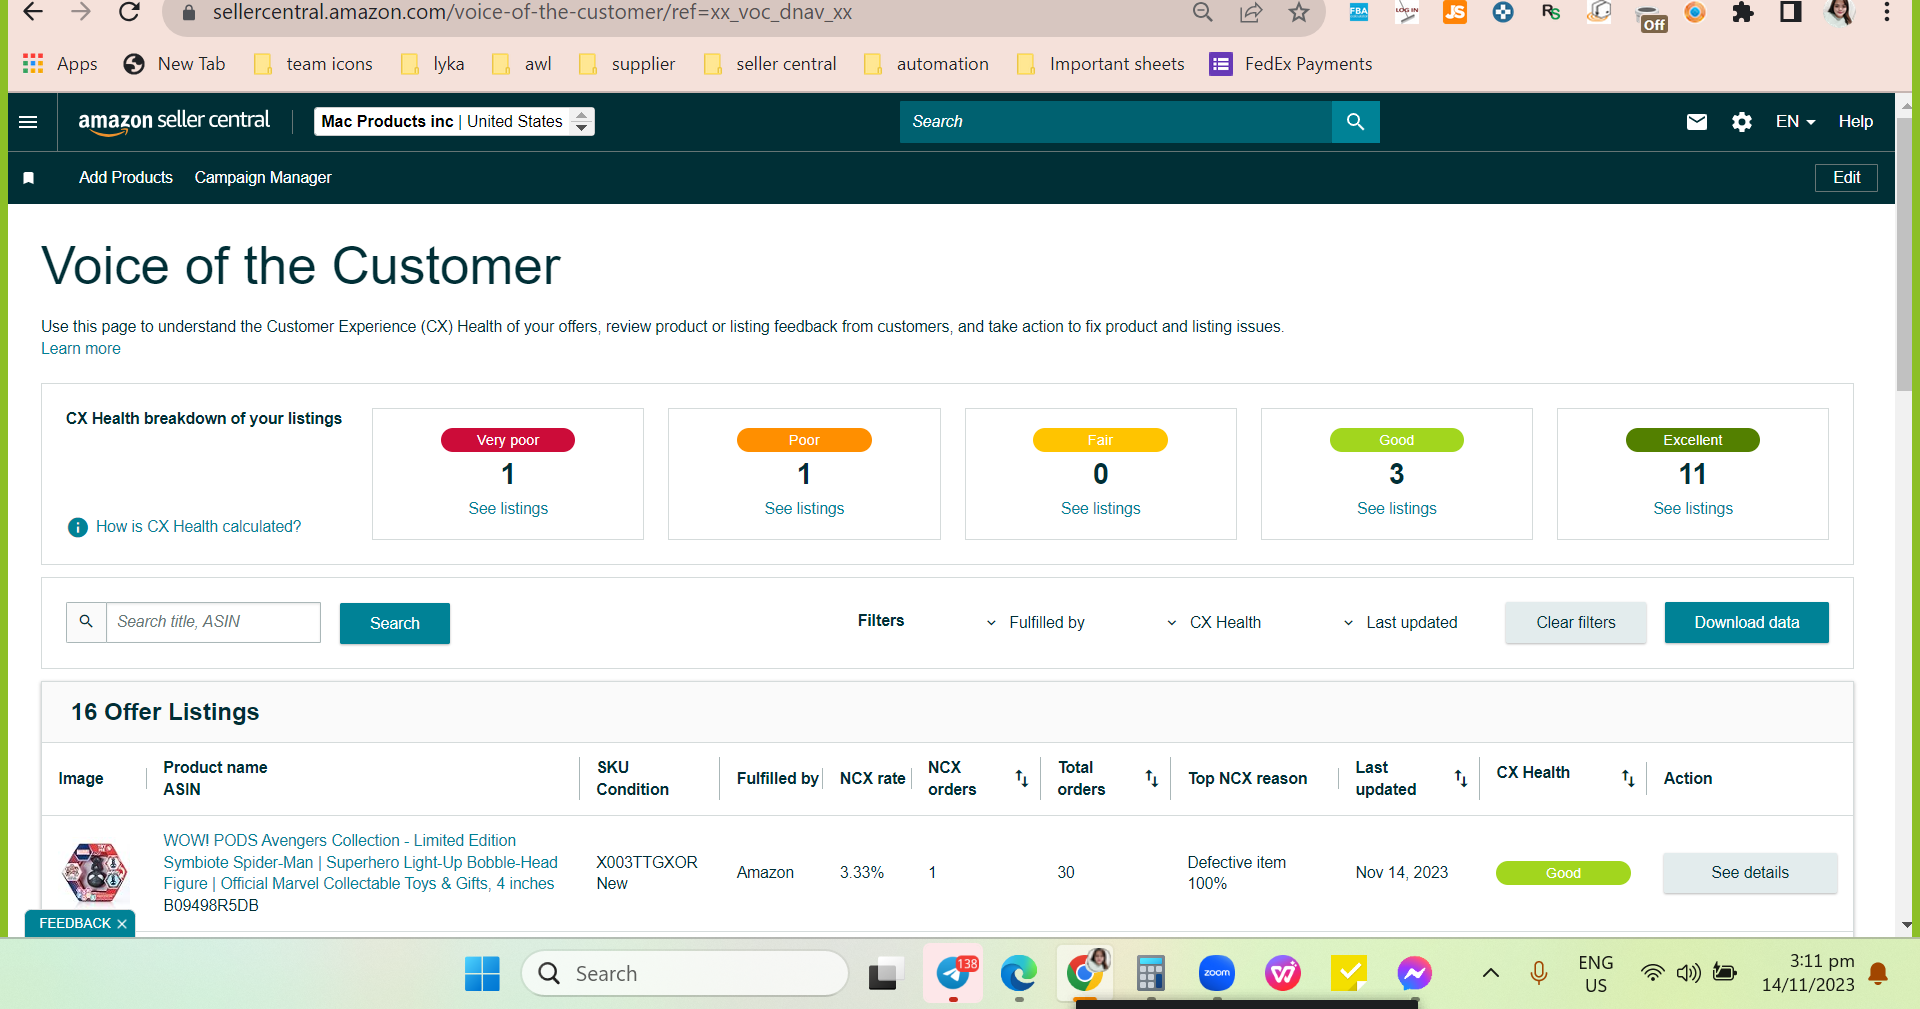
Task: Open the messages envelope icon
Action: 1697,122
